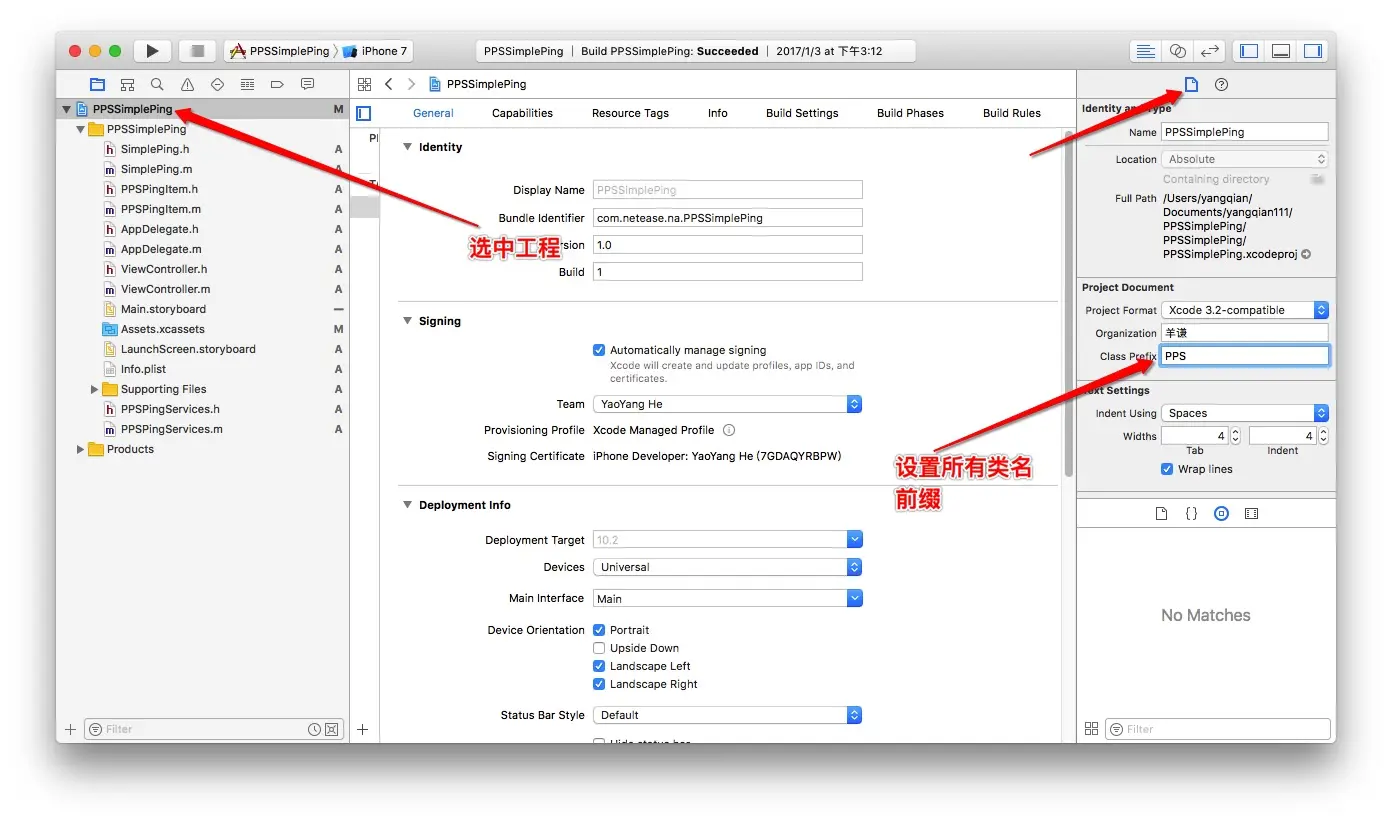Viewport: 1392px width, 823px height.
Task: Collapse the Deployment Info section
Action: click(407, 505)
